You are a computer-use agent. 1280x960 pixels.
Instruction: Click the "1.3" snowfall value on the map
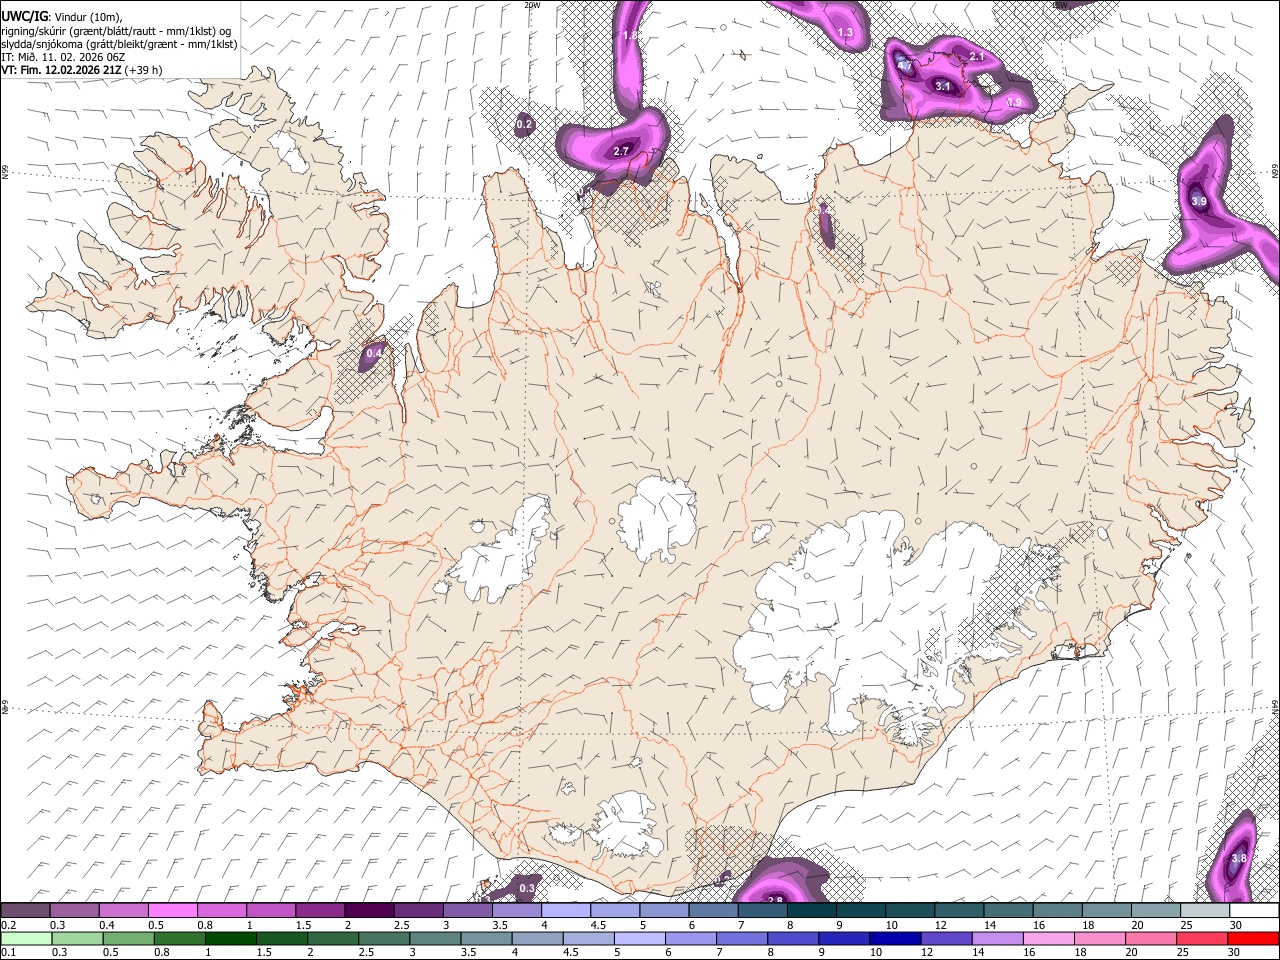click(x=845, y=33)
